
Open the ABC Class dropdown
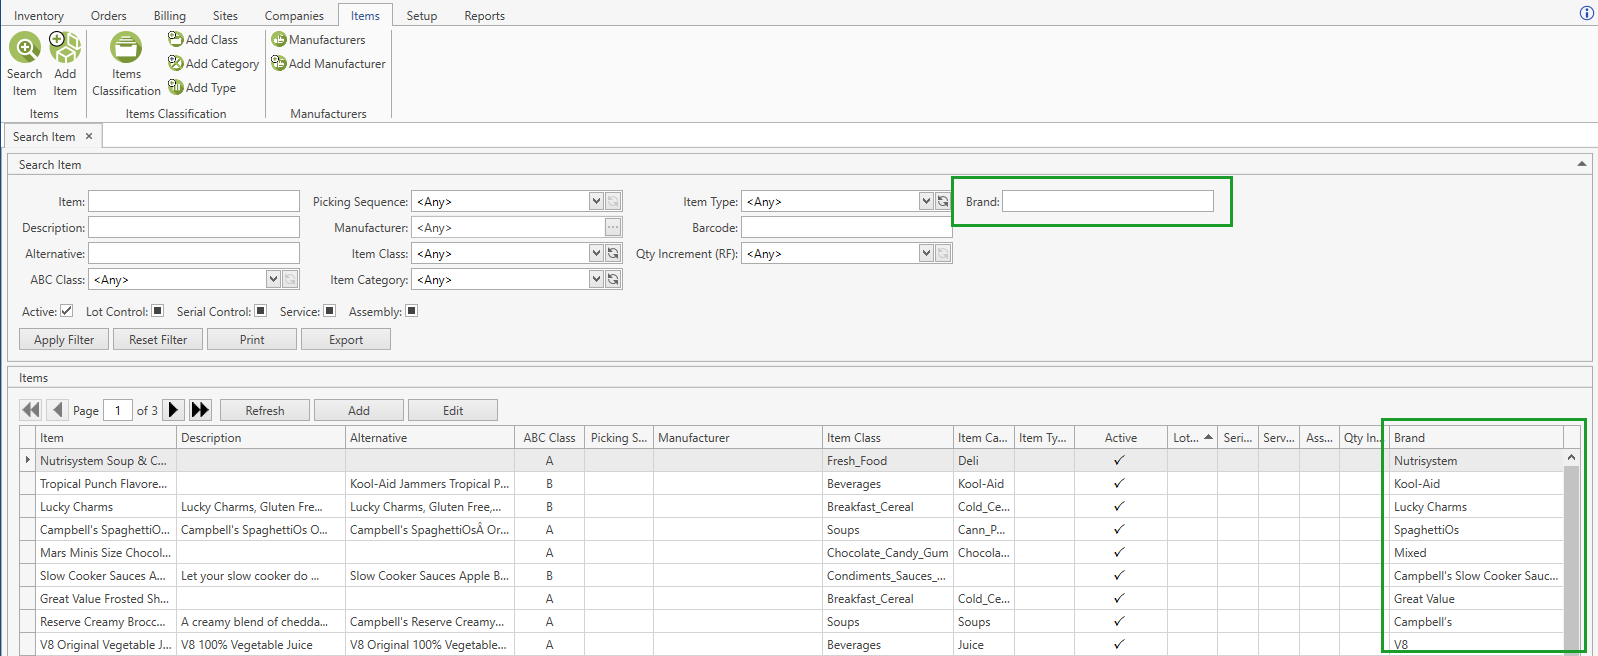273,279
